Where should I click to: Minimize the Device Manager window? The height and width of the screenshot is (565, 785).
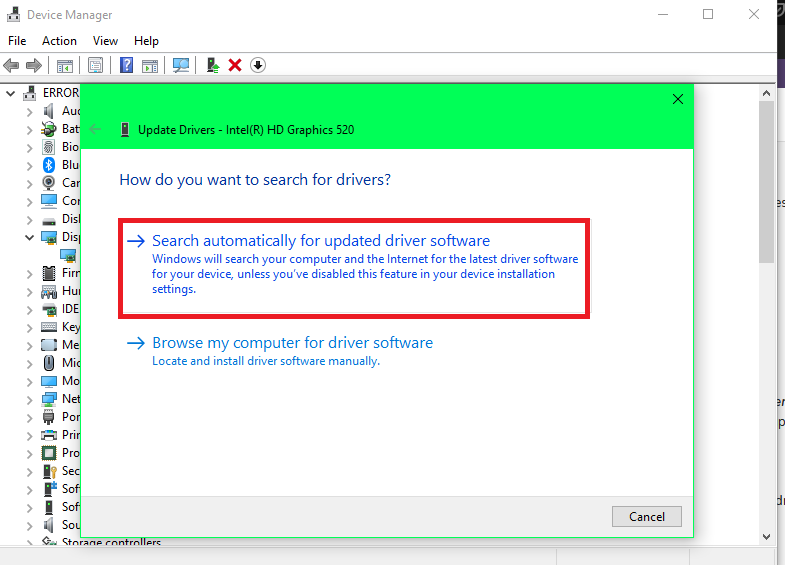663,14
